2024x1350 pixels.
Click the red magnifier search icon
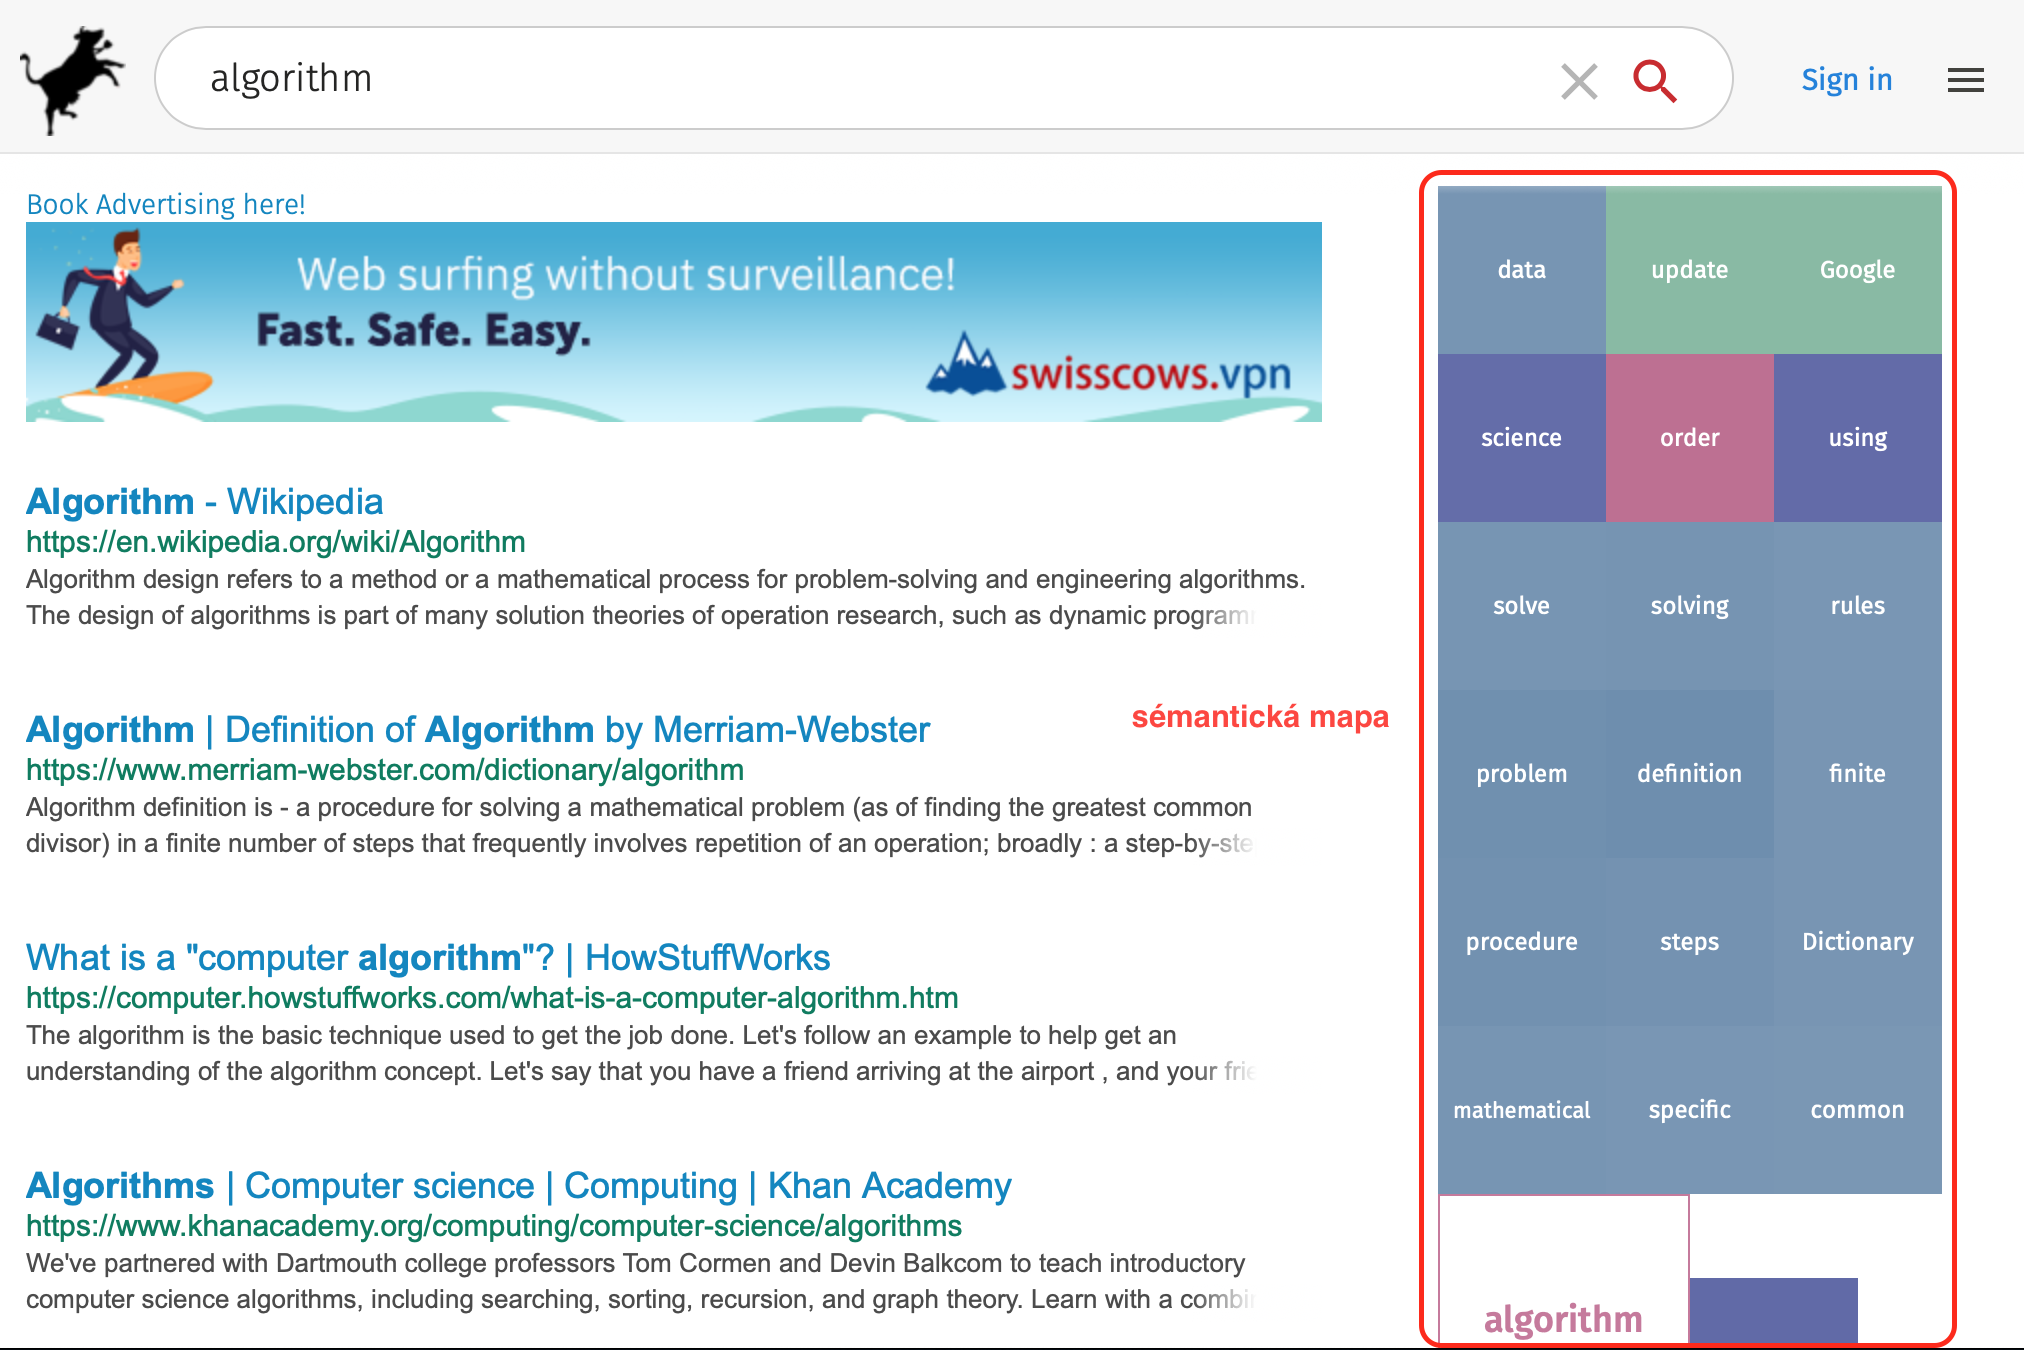(1654, 81)
